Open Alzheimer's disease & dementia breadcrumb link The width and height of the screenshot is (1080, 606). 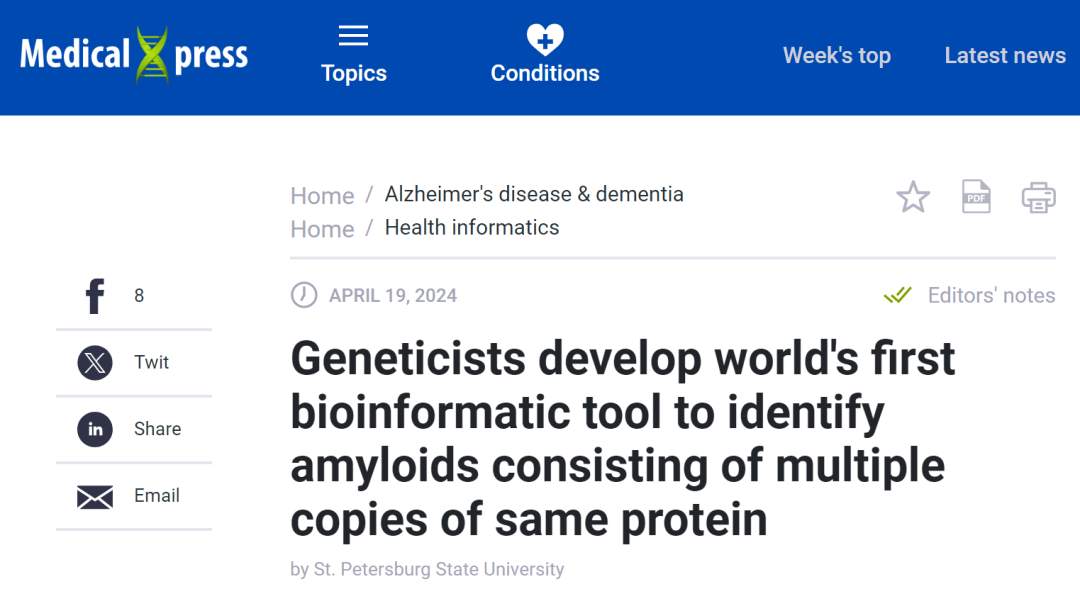534,194
